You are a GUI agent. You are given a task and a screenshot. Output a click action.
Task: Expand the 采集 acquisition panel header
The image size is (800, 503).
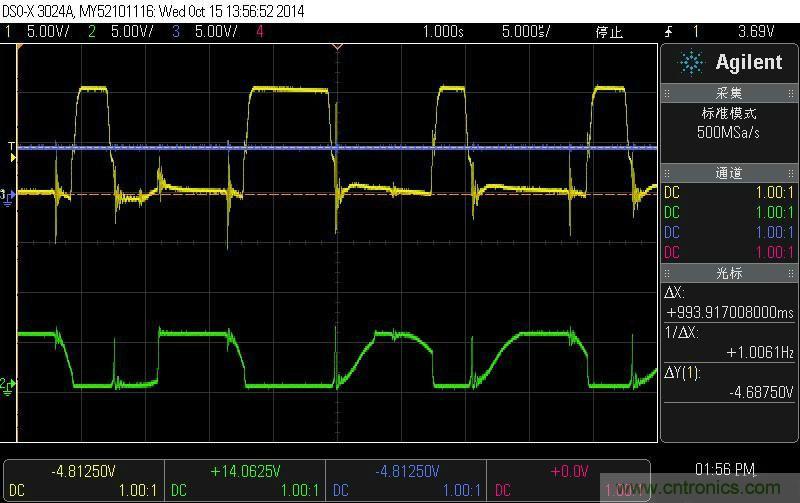[x=728, y=93]
